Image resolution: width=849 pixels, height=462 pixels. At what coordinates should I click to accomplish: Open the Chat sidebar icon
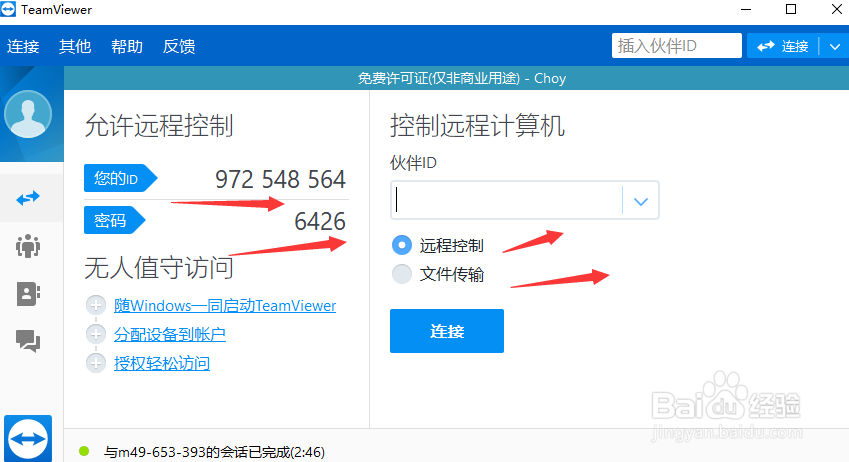(28, 341)
